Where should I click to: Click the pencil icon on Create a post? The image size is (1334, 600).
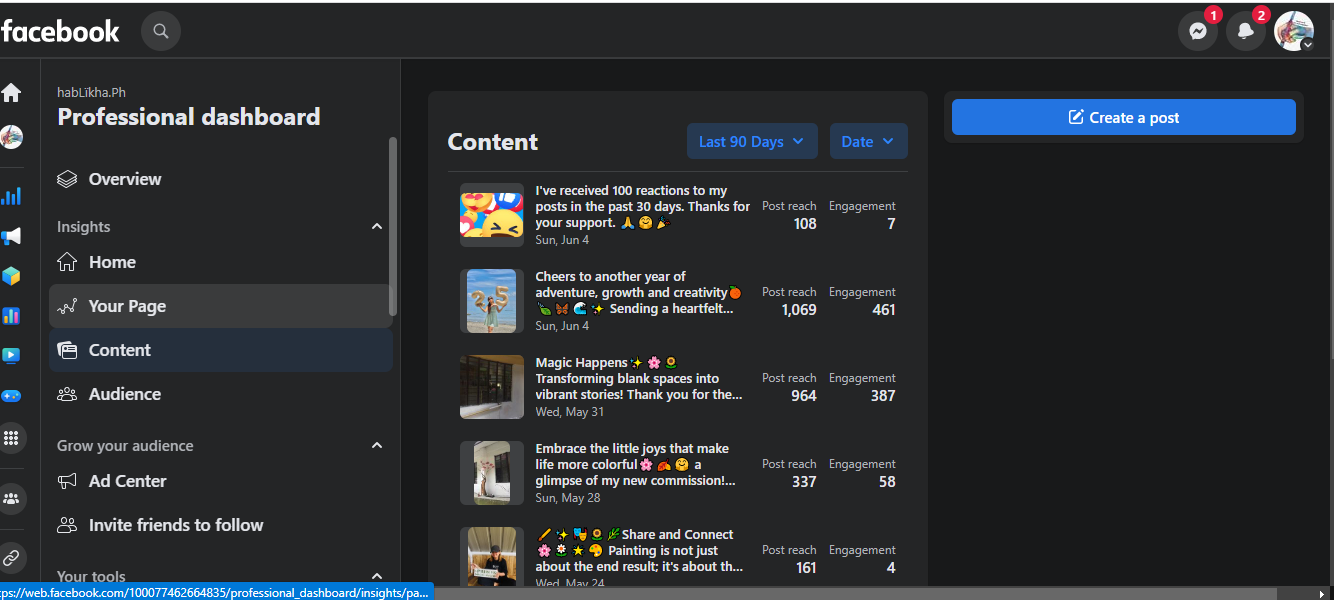click(x=1076, y=117)
